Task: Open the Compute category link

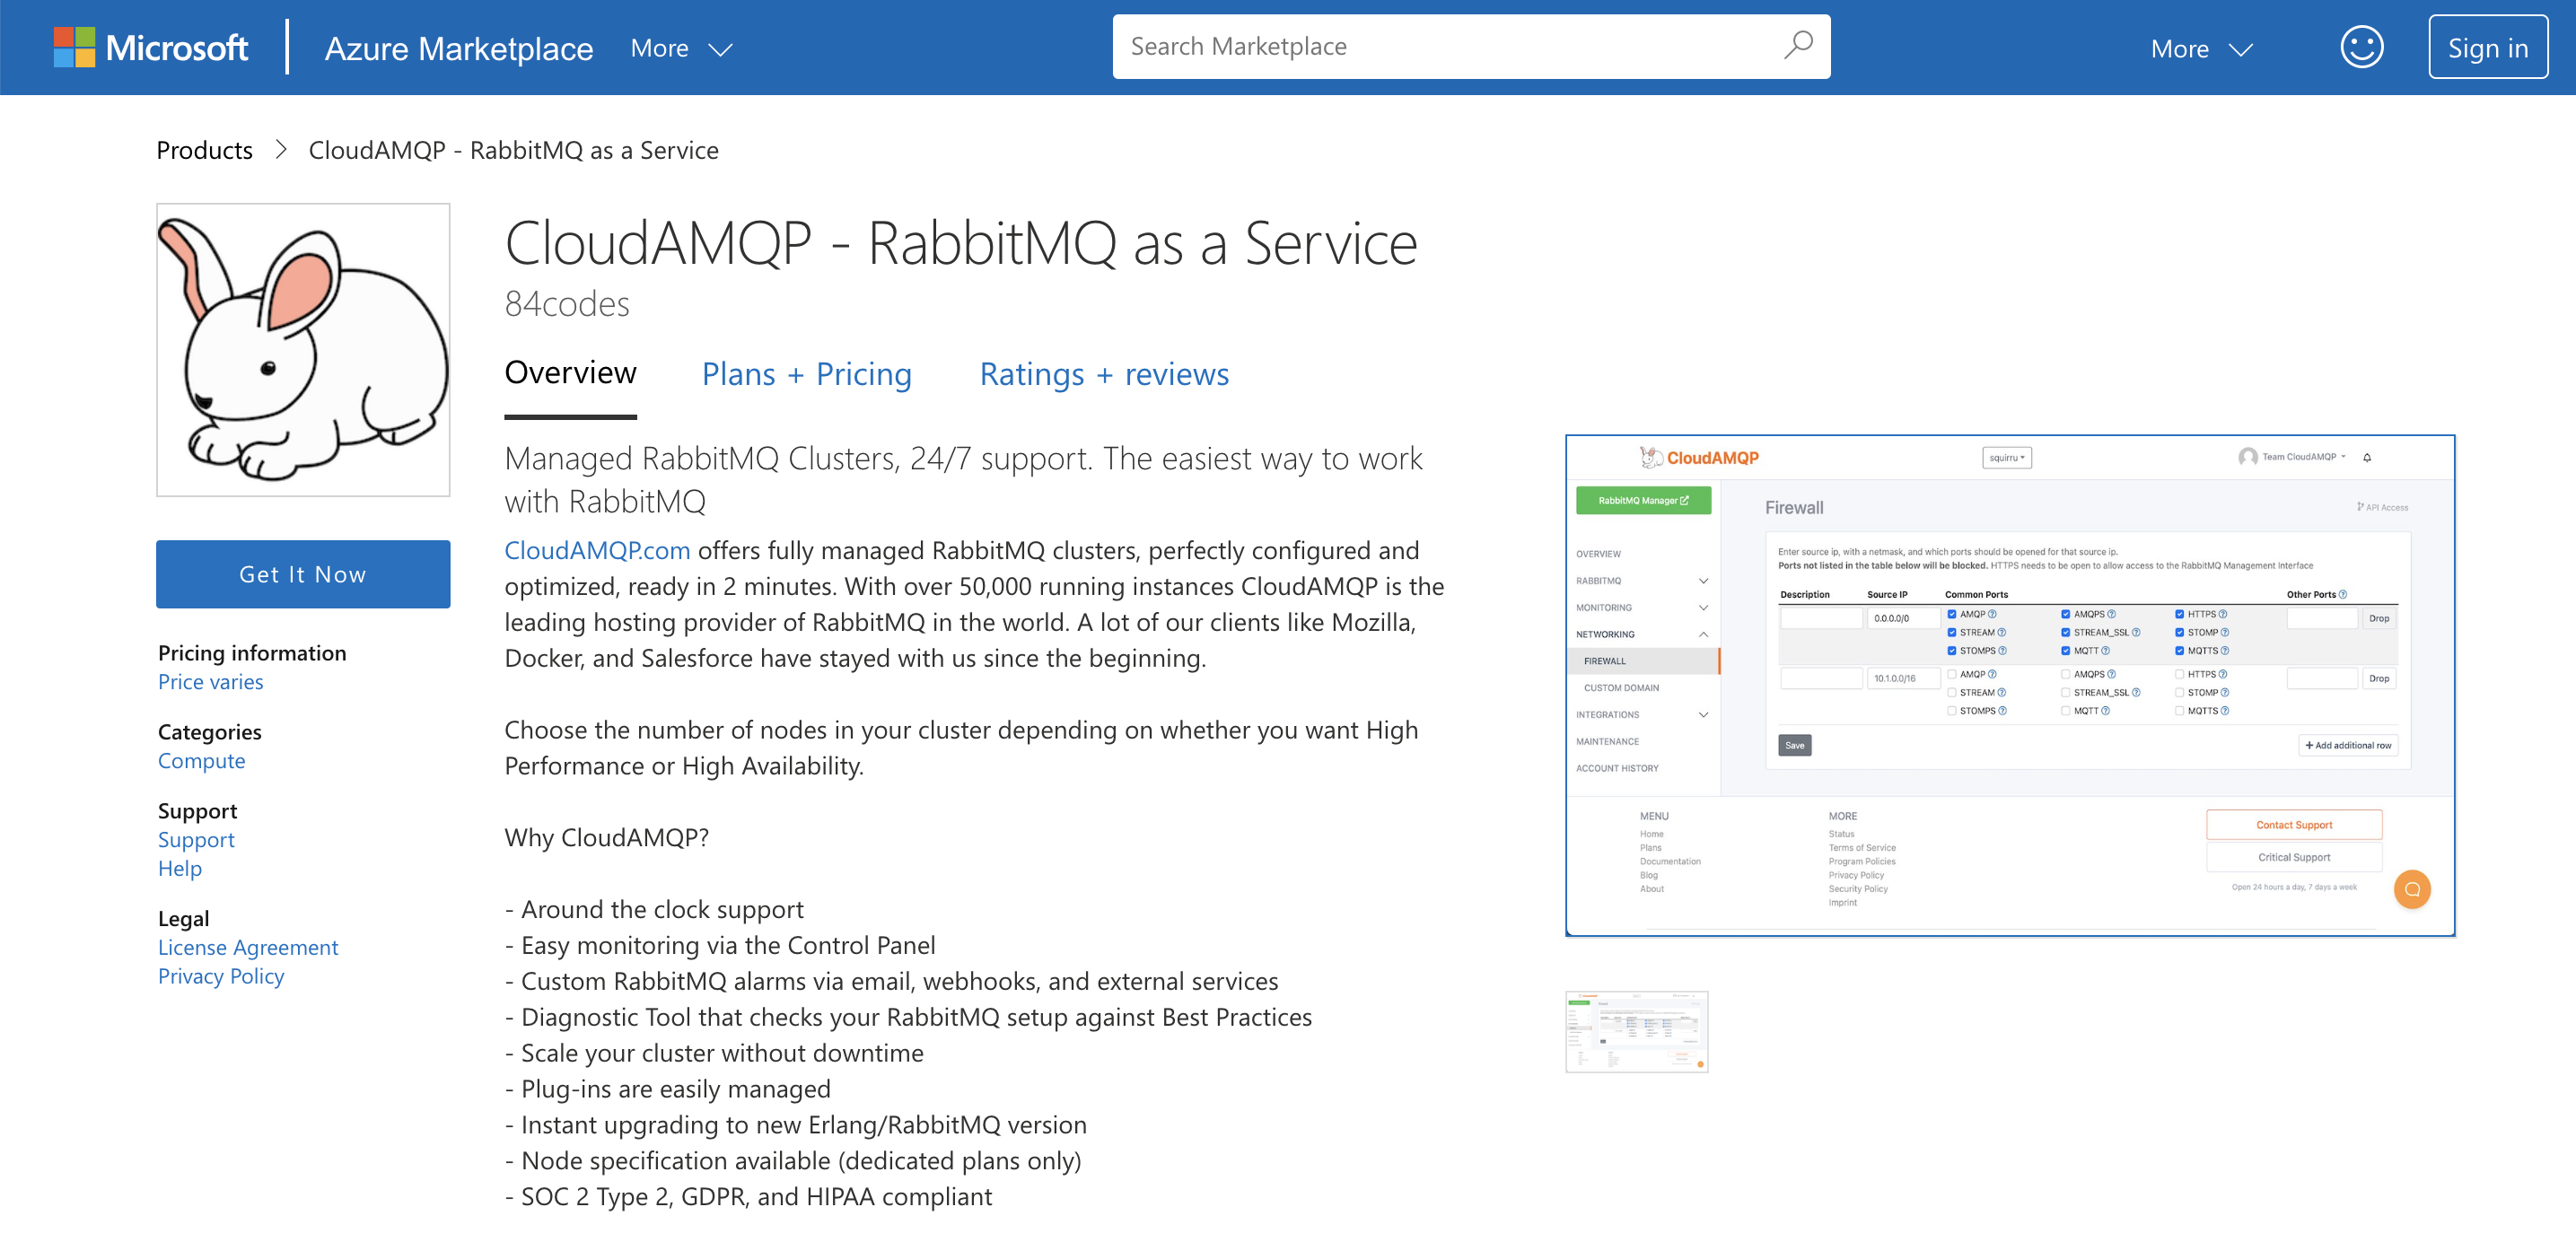Action: tap(201, 761)
